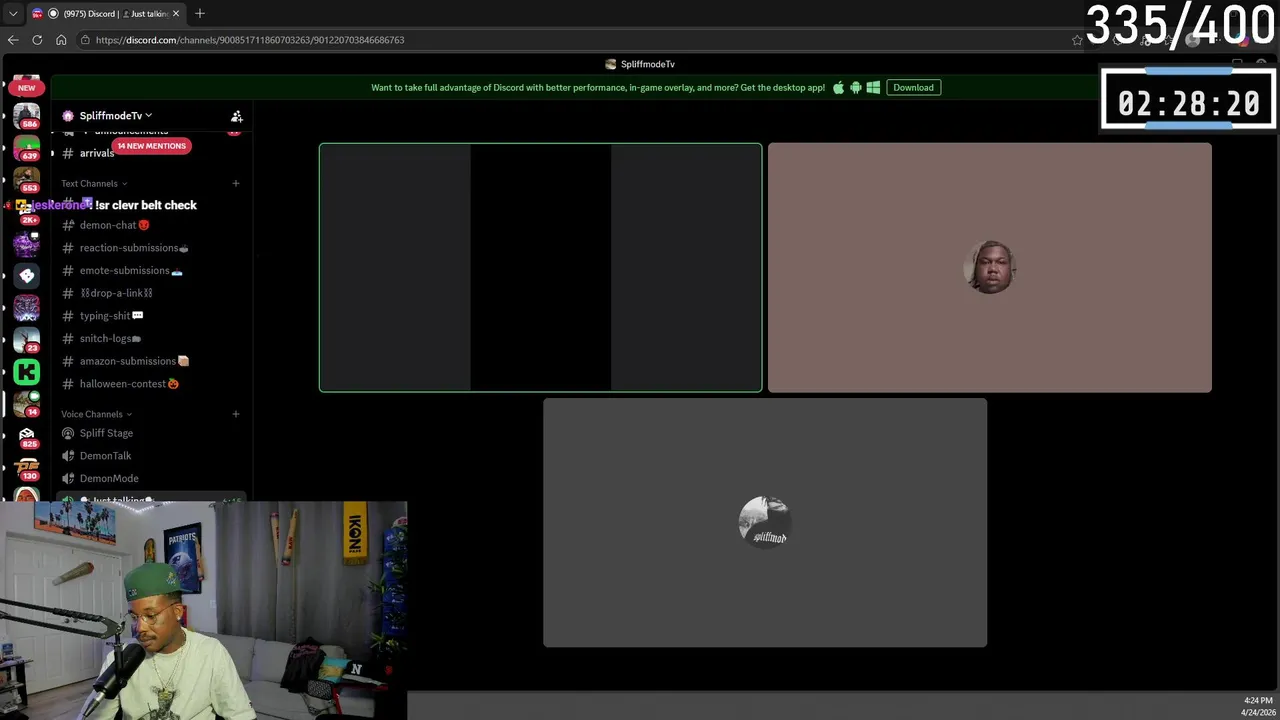Screen dimensions: 1280x720
Task: Click the green Kick server icon
Action: [27, 372]
